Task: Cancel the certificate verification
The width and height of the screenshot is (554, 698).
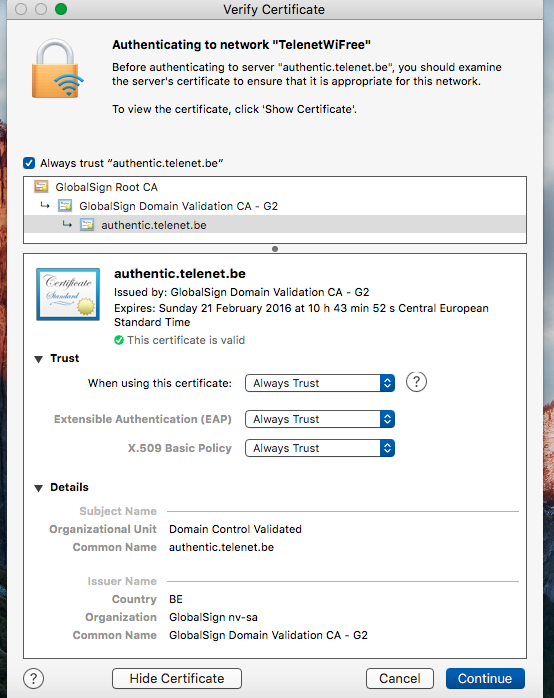Action: pos(400,678)
